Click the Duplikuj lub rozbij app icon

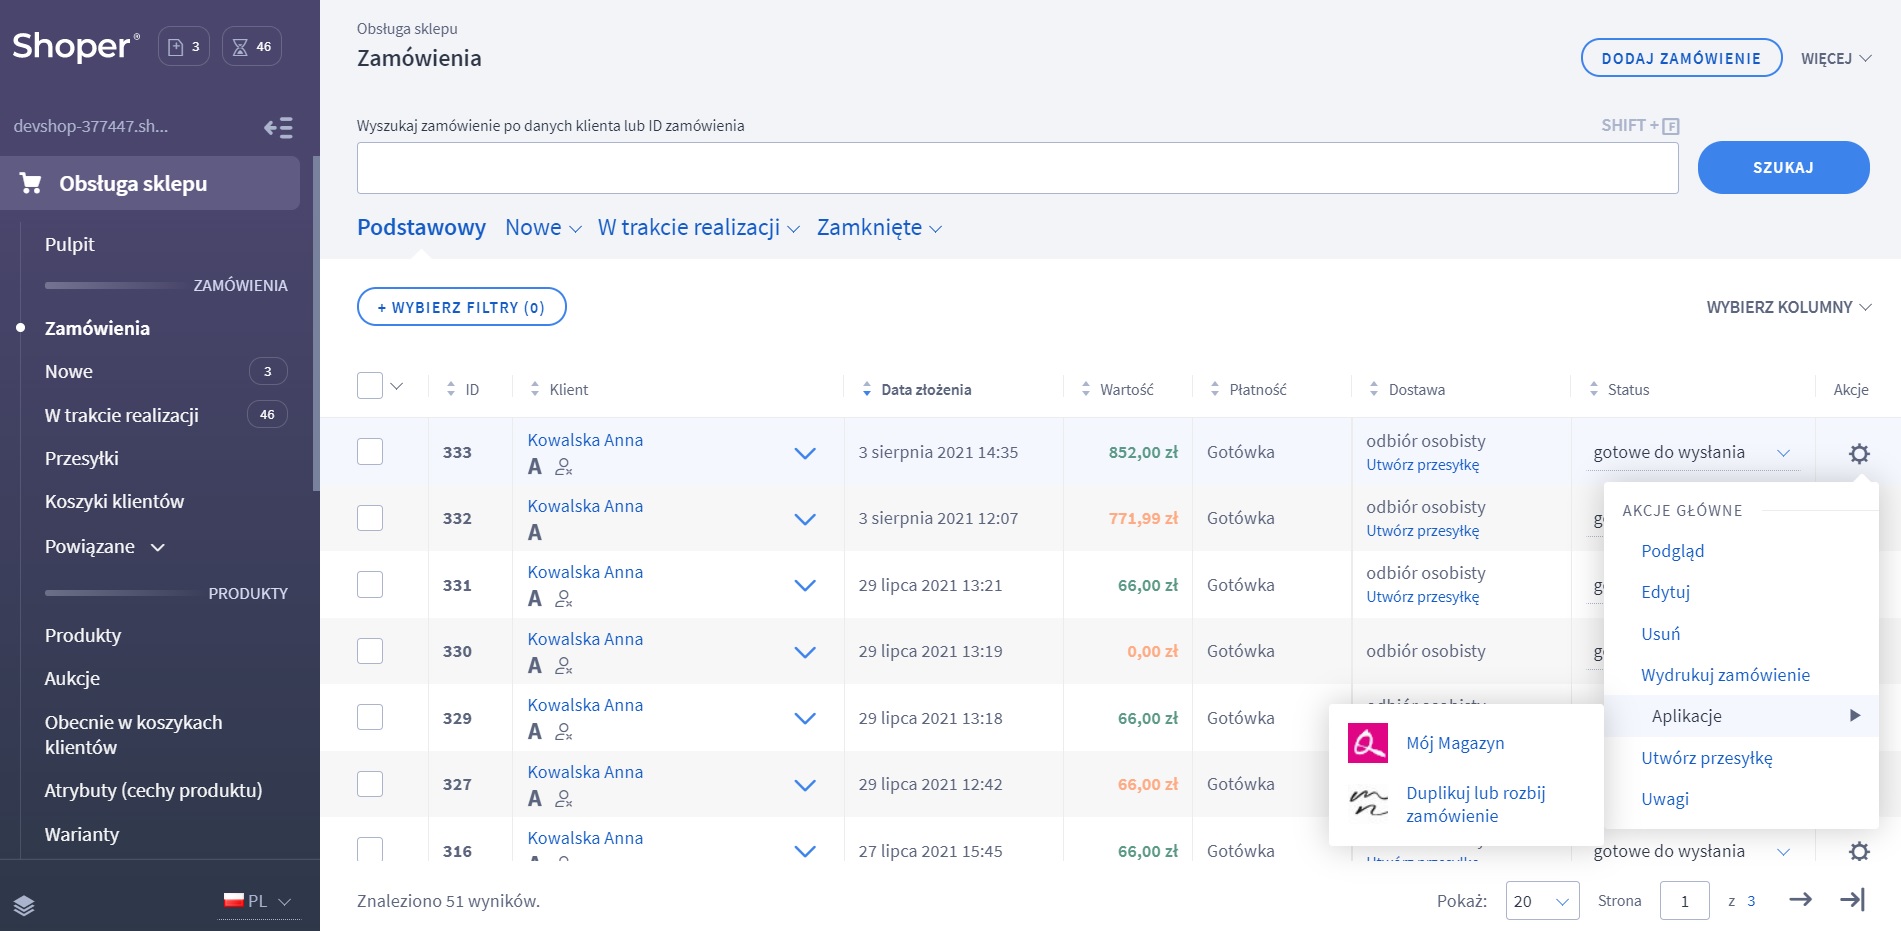[x=1368, y=803]
